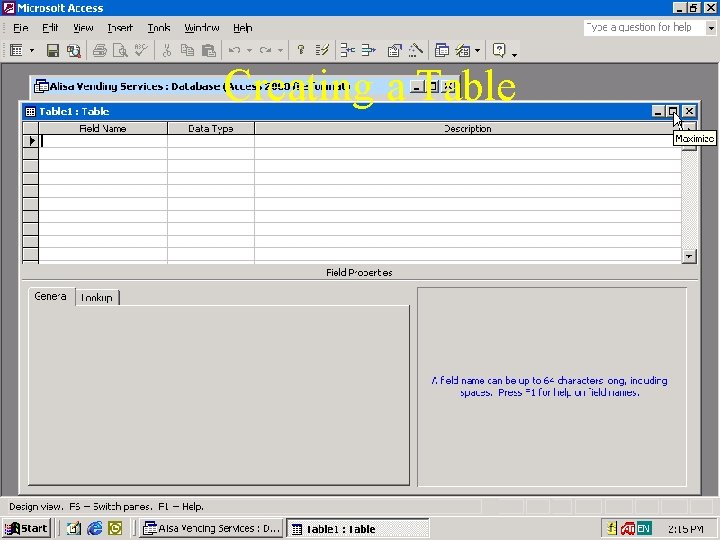This screenshot has height=540, width=720.
Task: Open the Undo history dropdown arrow
Action: [x=249, y=51]
